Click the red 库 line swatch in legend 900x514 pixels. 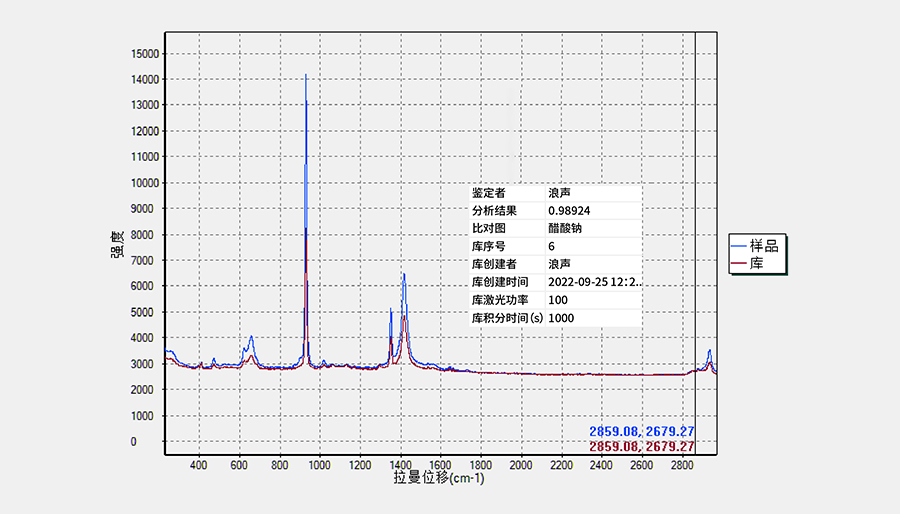(x=740, y=264)
